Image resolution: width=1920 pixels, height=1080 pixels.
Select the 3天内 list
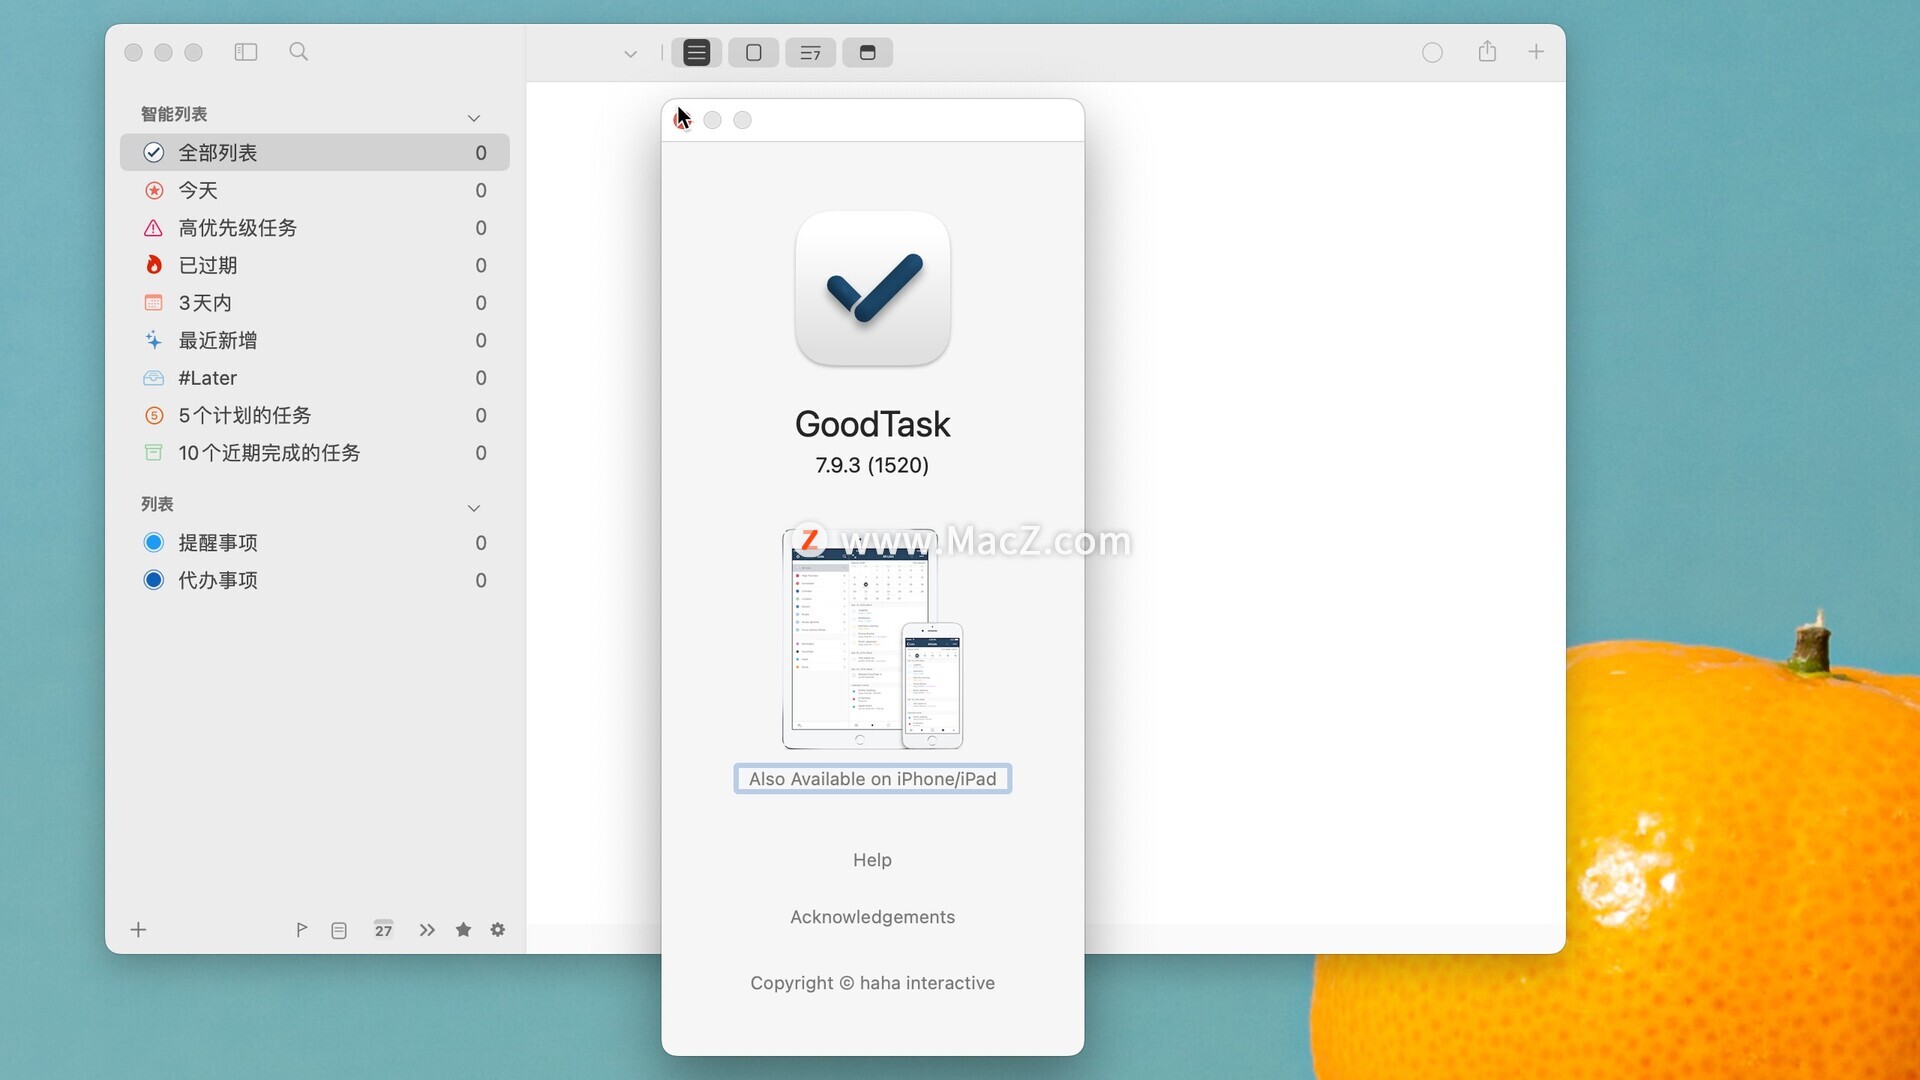[x=315, y=303]
